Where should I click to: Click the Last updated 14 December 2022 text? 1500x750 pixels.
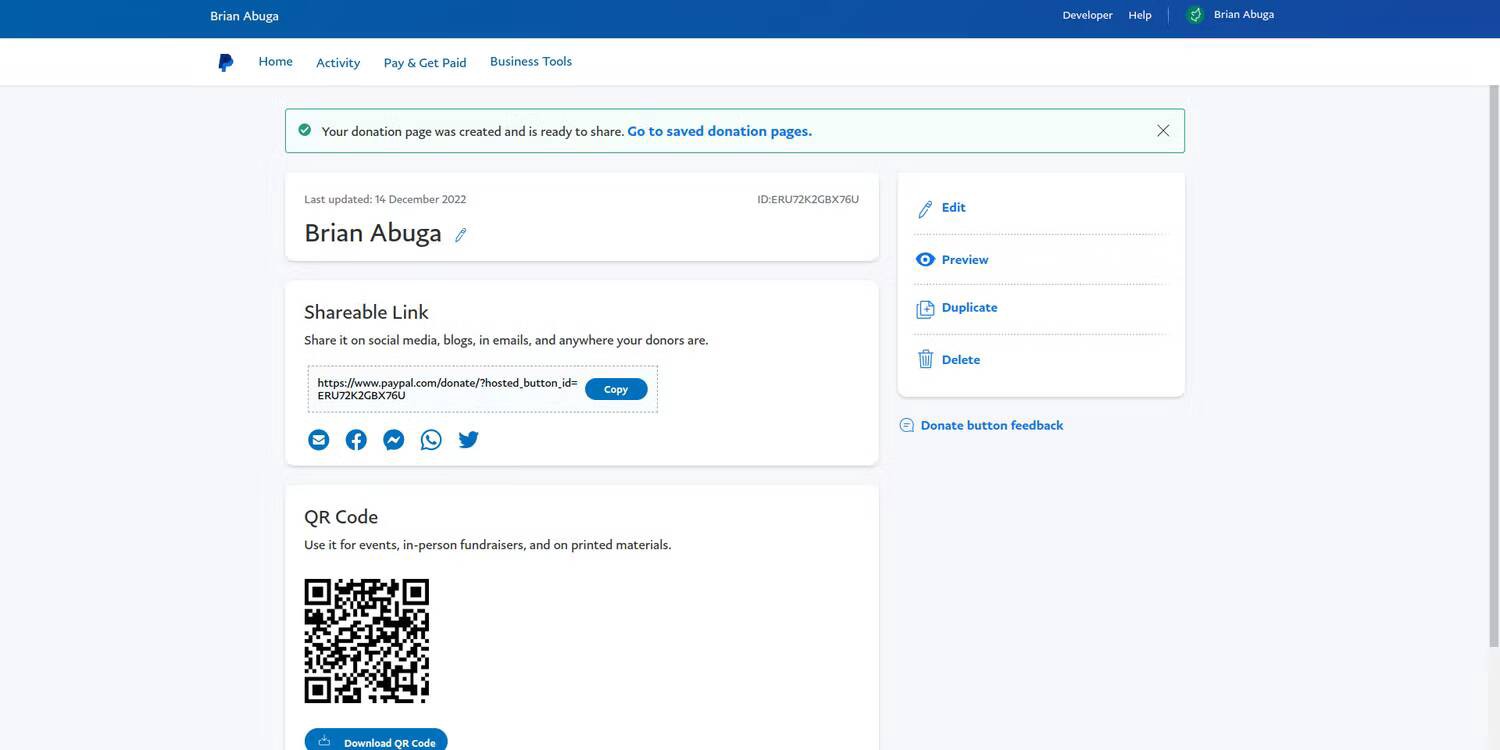click(385, 199)
